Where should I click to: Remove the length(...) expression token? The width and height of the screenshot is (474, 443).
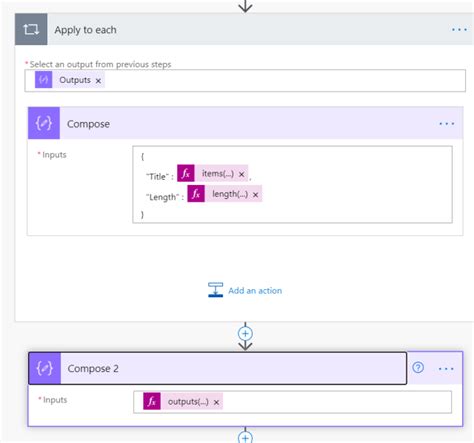pos(256,195)
